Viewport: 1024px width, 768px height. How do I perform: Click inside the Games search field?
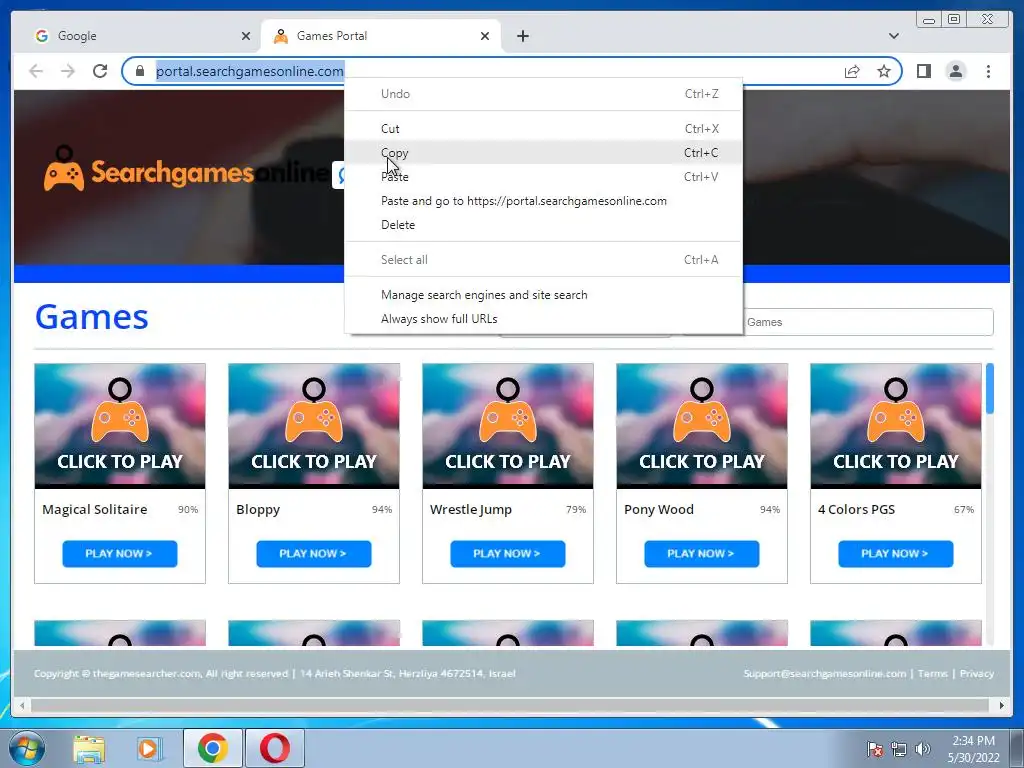[x=867, y=322]
